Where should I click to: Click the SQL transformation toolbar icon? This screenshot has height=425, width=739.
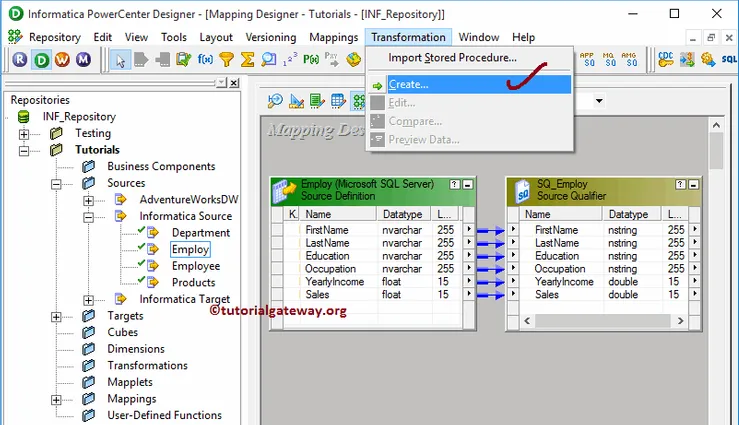729,59
